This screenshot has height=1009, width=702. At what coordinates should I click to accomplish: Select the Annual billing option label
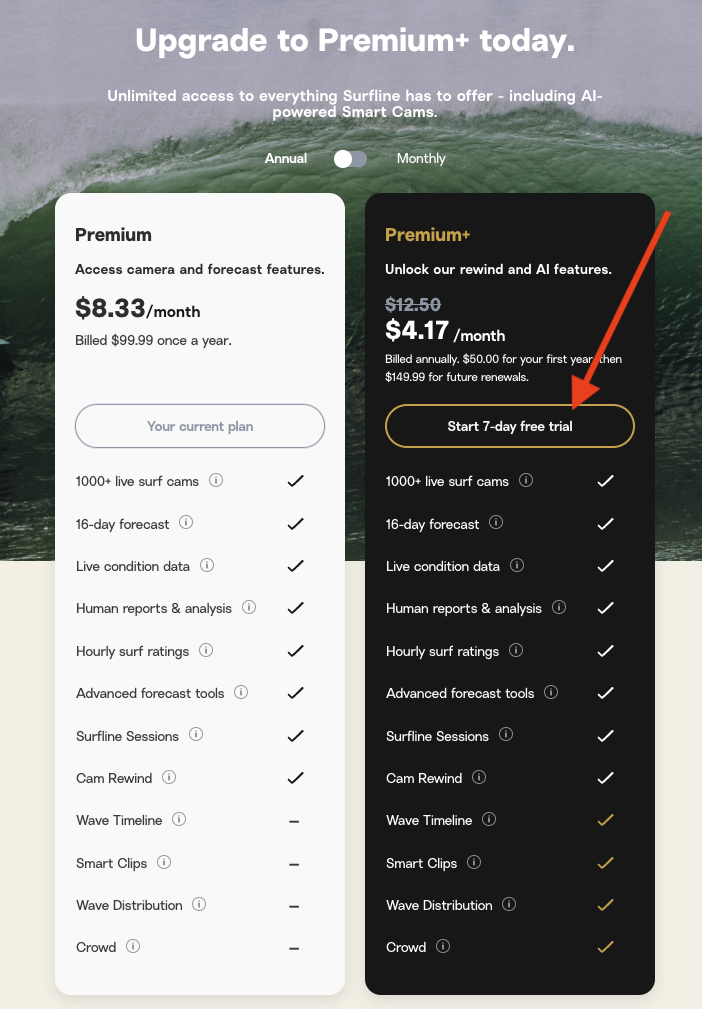286,158
